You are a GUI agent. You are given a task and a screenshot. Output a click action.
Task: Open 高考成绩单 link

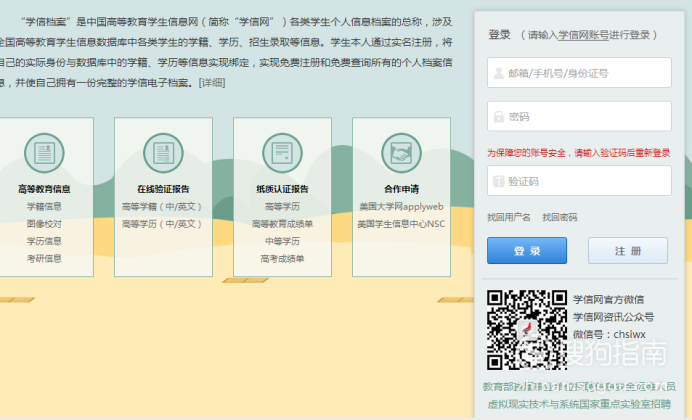coord(282,259)
